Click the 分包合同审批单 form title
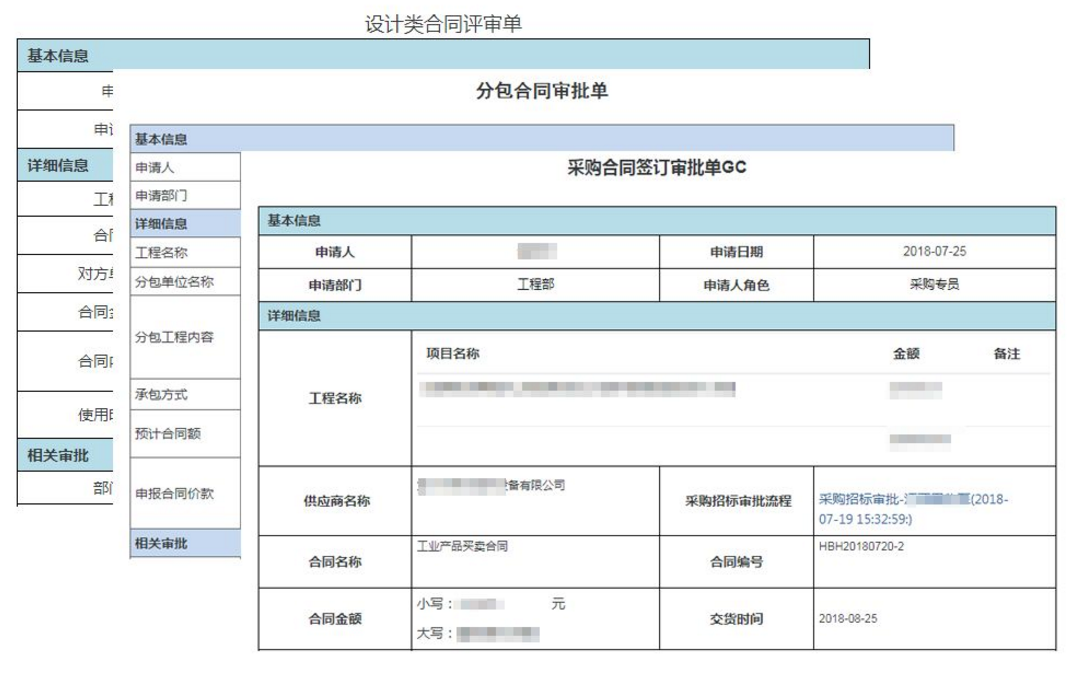The image size is (1071, 673). [x=542, y=92]
